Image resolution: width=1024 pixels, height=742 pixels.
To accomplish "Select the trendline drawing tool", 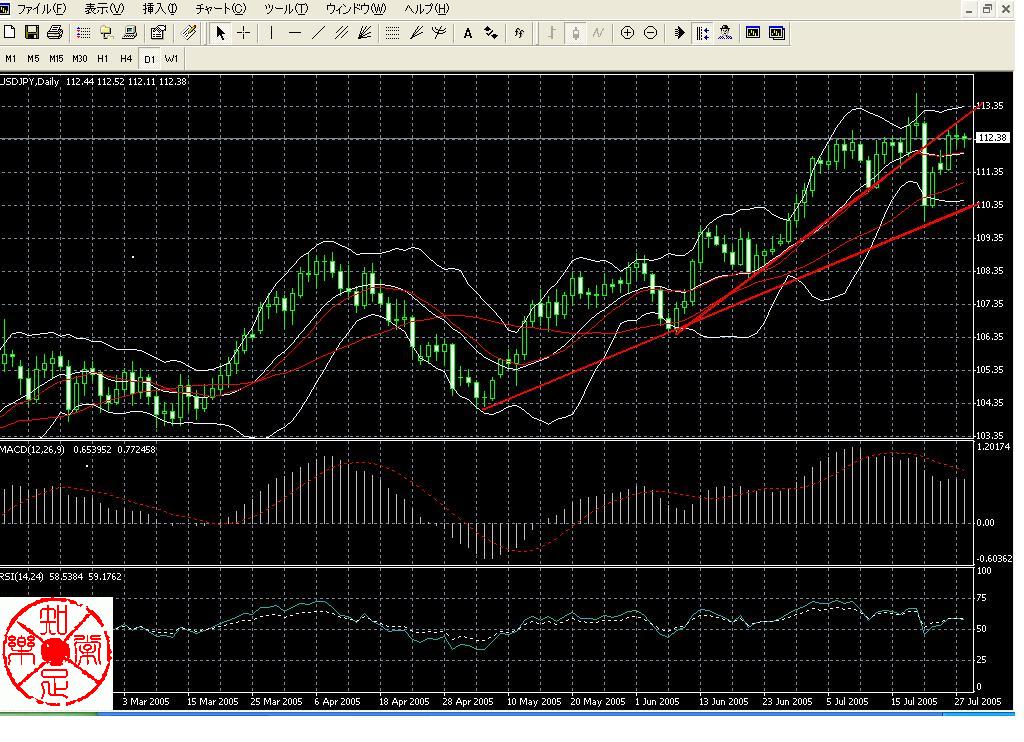I will pyautogui.click(x=316, y=33).
